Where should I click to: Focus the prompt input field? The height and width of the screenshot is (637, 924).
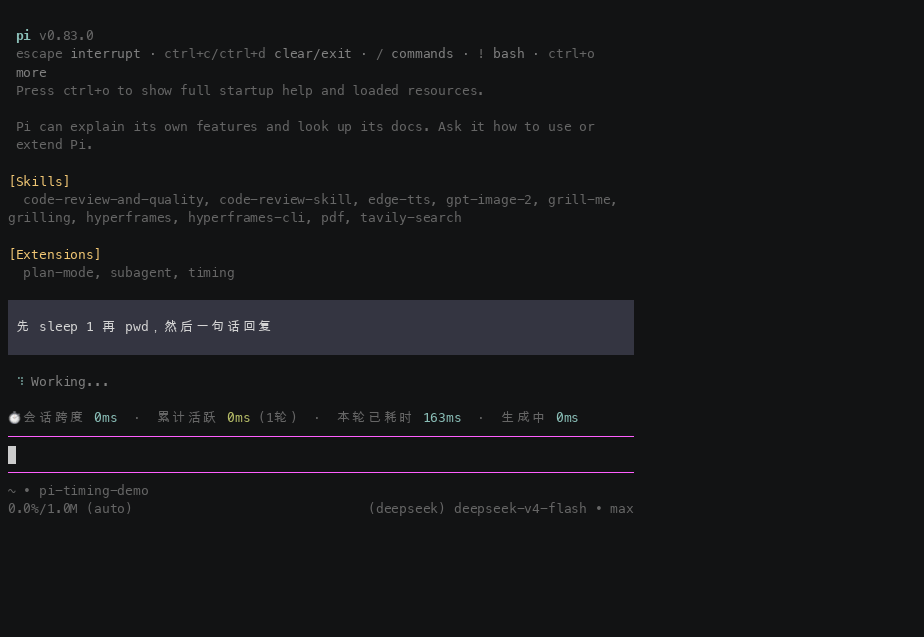321,454
